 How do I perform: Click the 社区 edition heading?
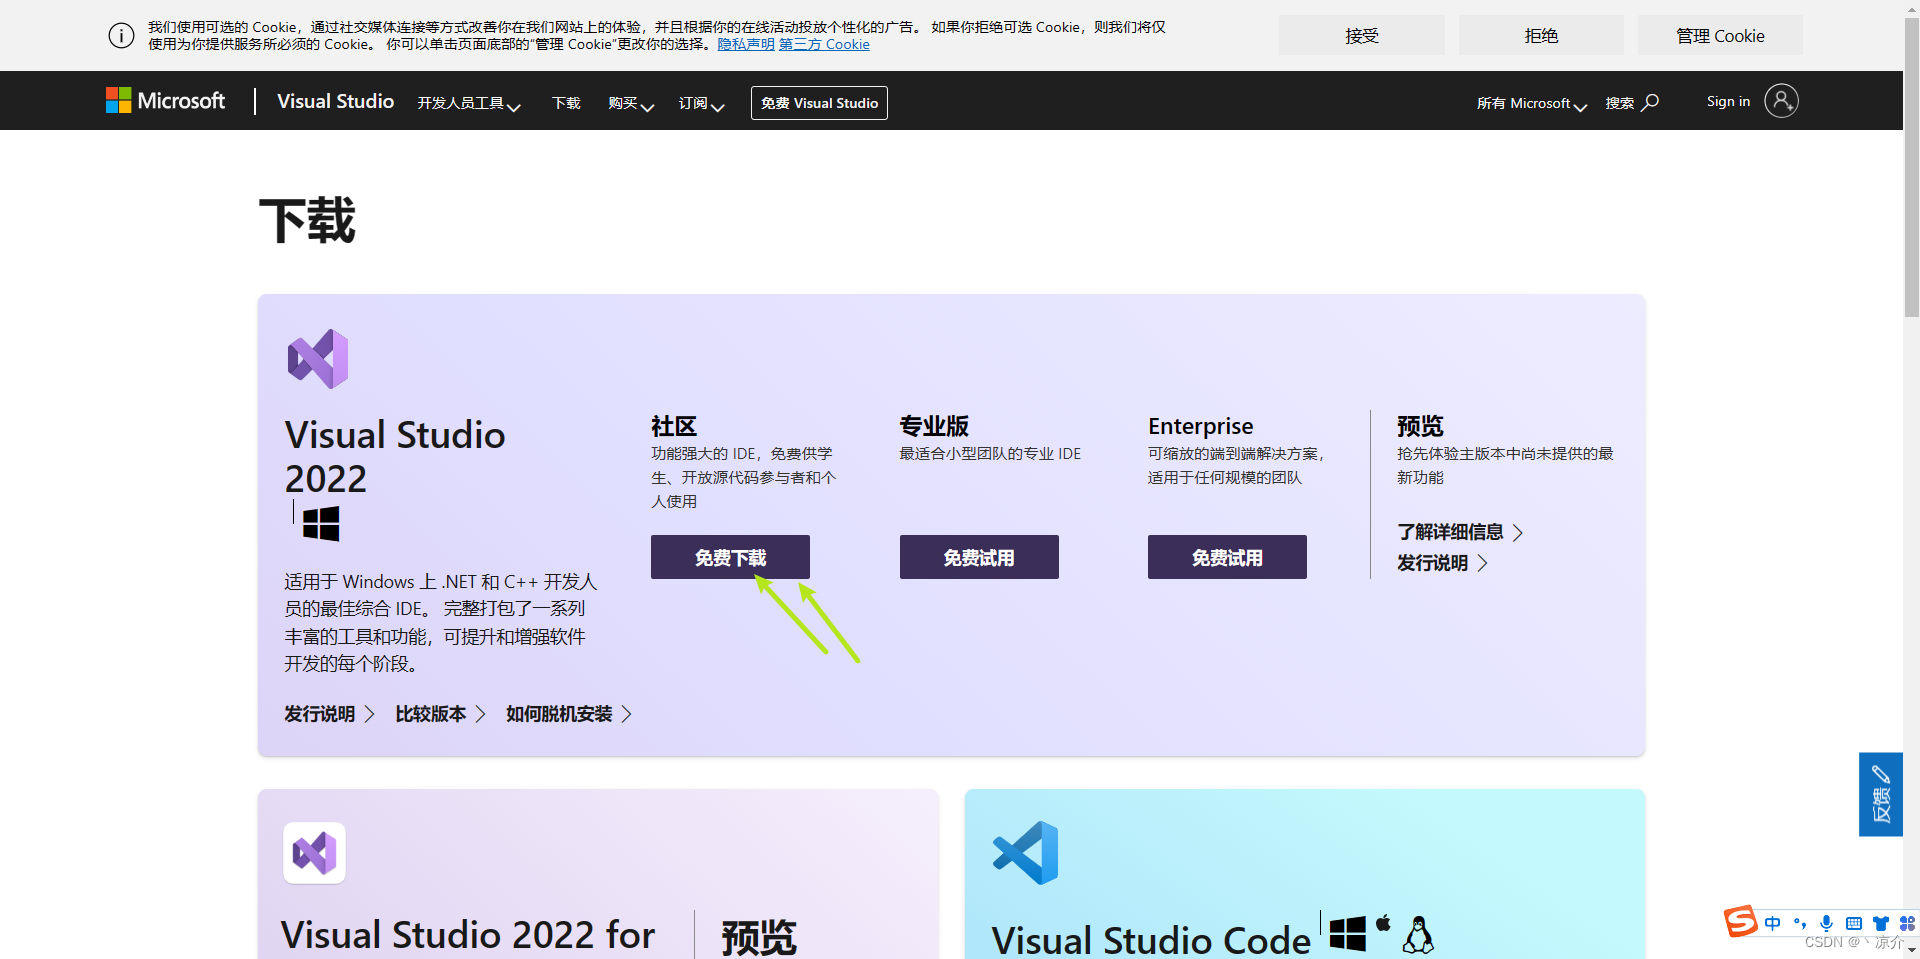[x=674, y=426]
